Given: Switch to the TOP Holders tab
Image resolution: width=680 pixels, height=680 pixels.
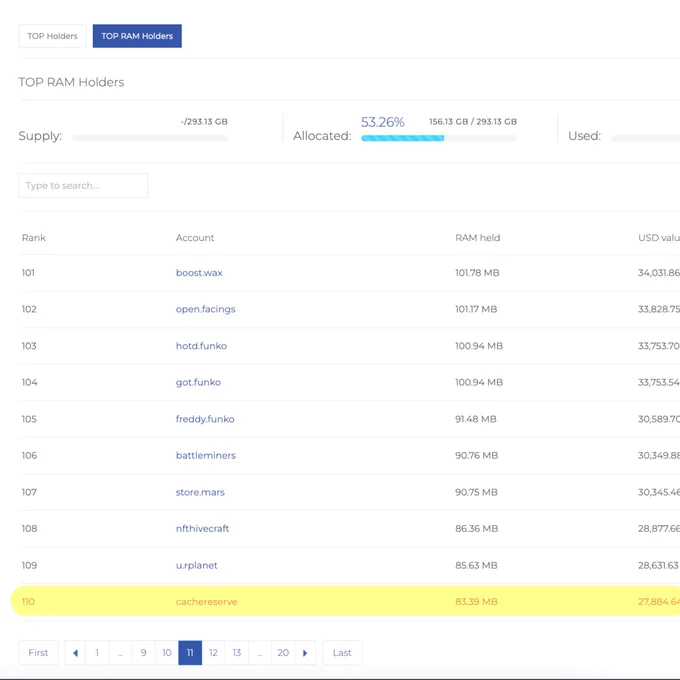Looking at the screenshot, I should (52, 36).
